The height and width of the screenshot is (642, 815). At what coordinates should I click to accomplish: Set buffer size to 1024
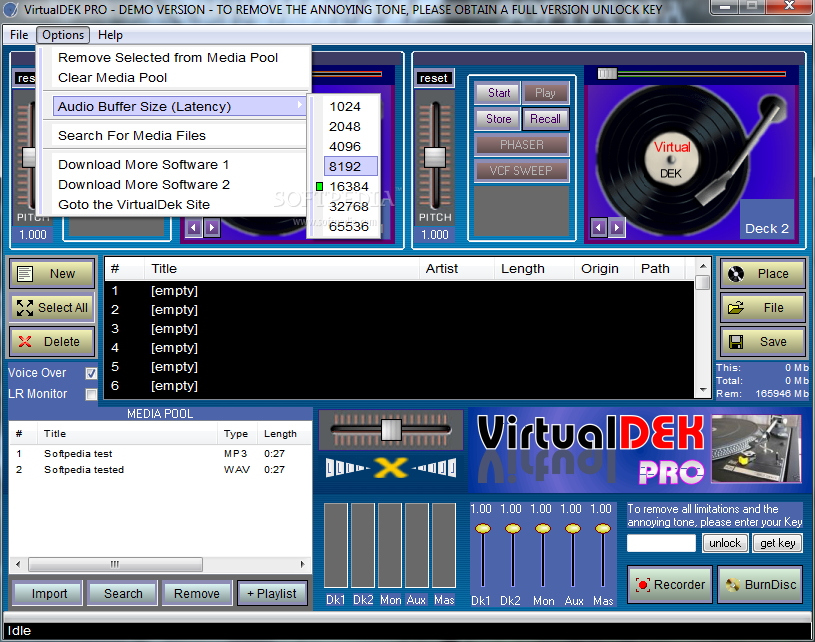[x=345, y=107]
